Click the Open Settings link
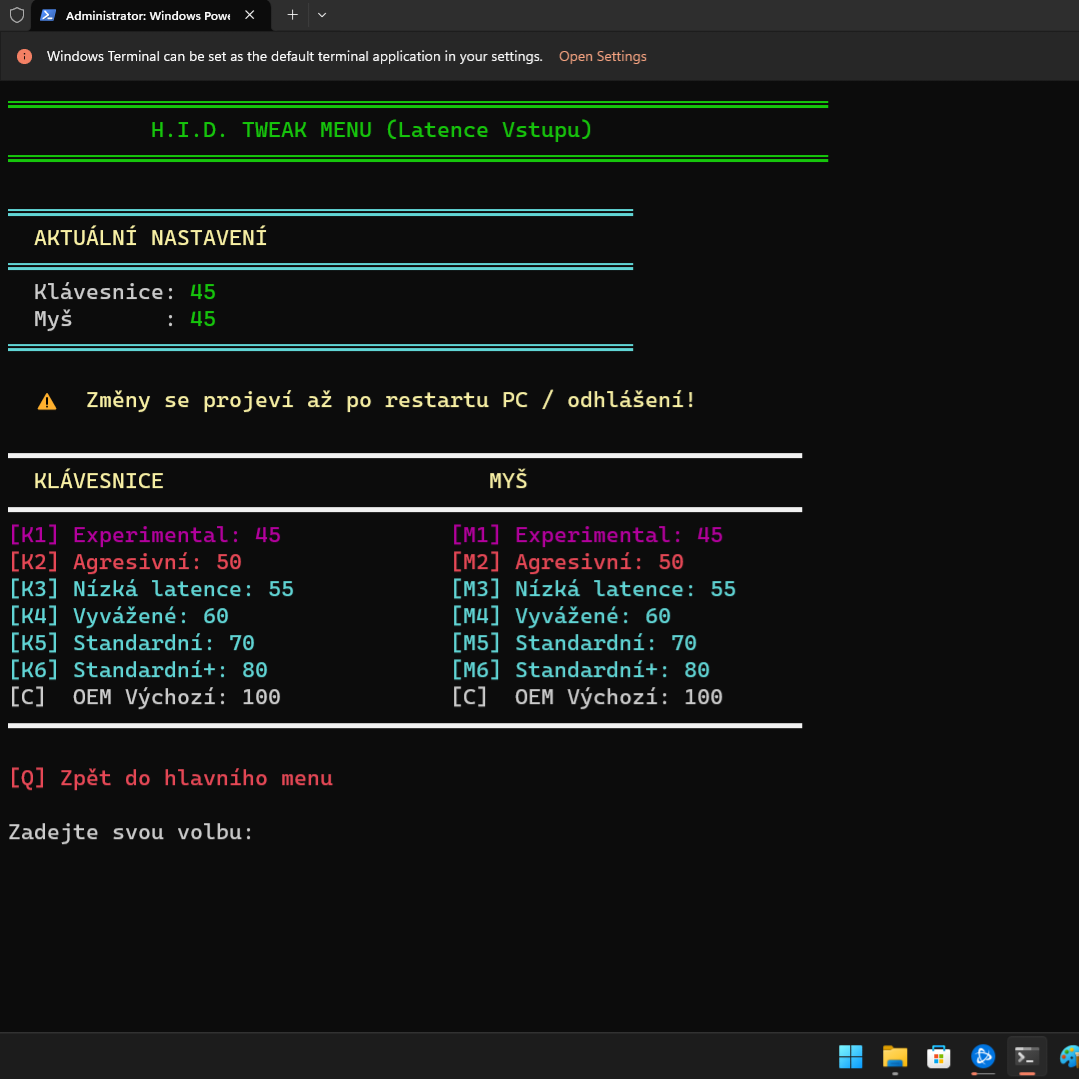This screenshot has width=1079, height=1079. pyautogui.click(x=602, y=57)
